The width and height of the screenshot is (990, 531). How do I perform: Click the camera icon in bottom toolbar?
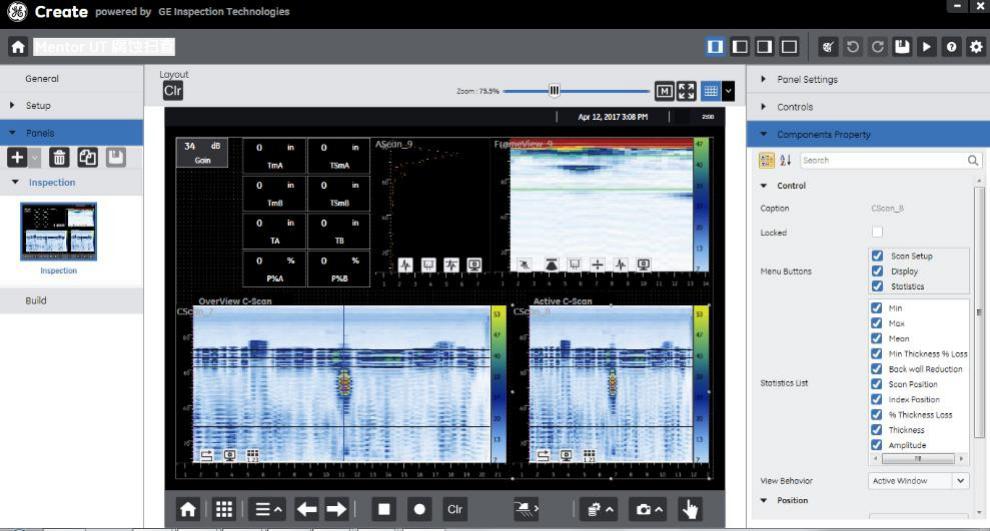coord(649,509)
